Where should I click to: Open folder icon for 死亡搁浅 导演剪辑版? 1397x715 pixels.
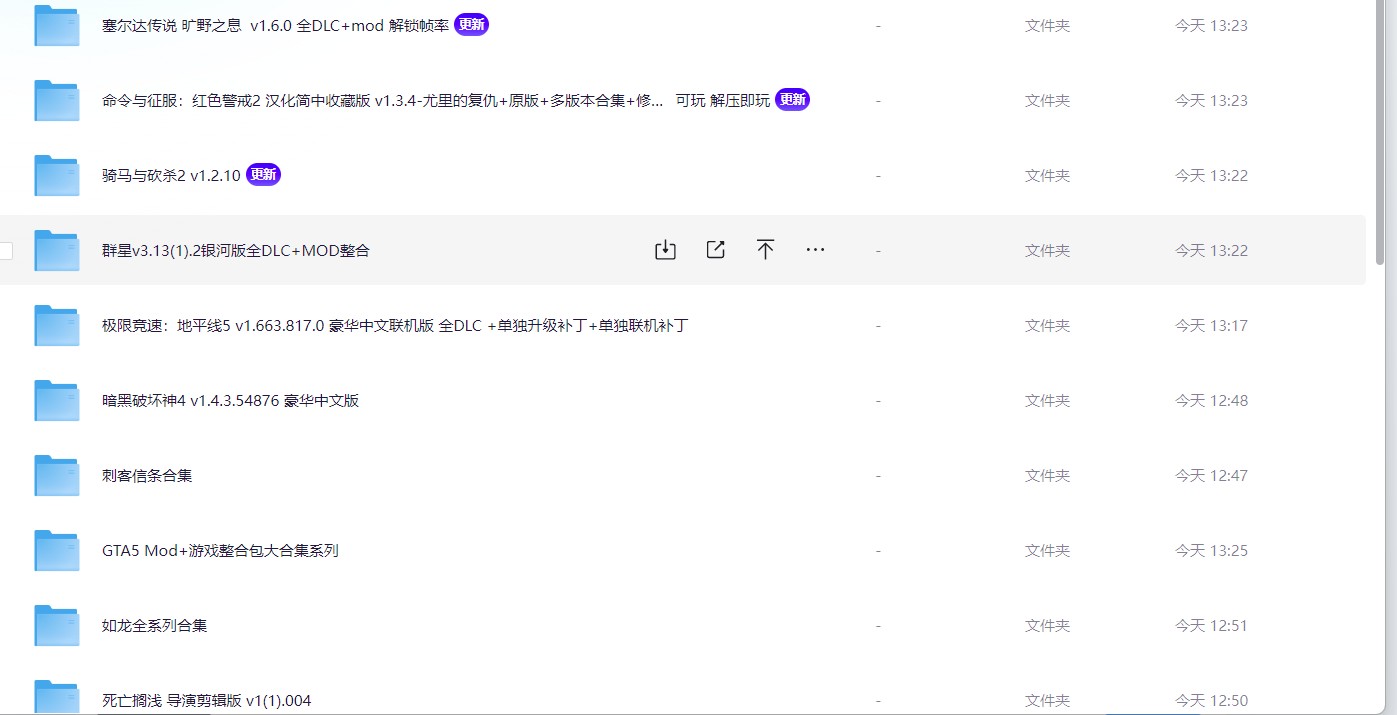click(x=57, y=698)
